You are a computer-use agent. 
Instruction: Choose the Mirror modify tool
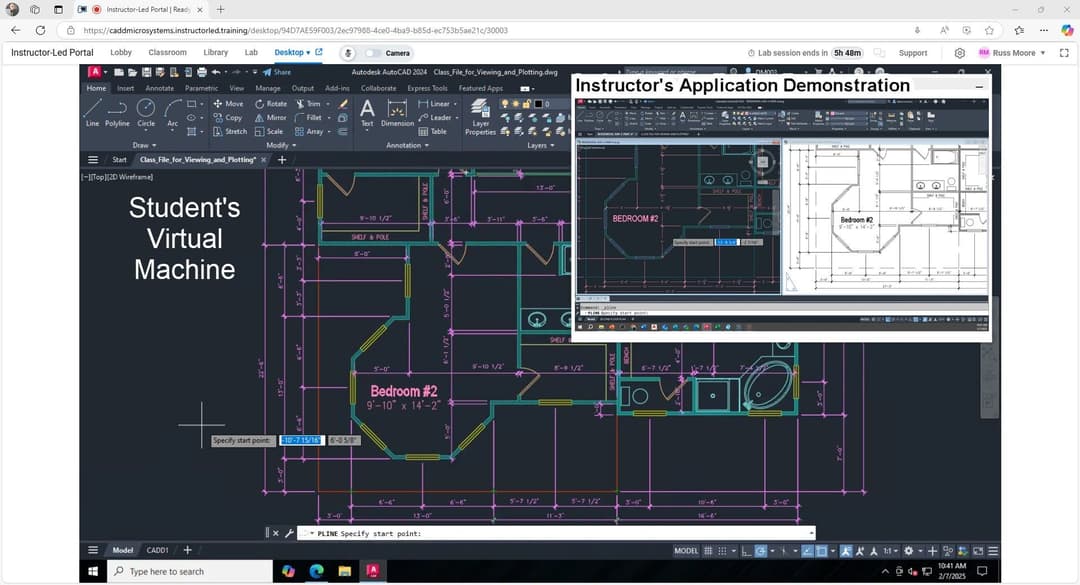270,117
